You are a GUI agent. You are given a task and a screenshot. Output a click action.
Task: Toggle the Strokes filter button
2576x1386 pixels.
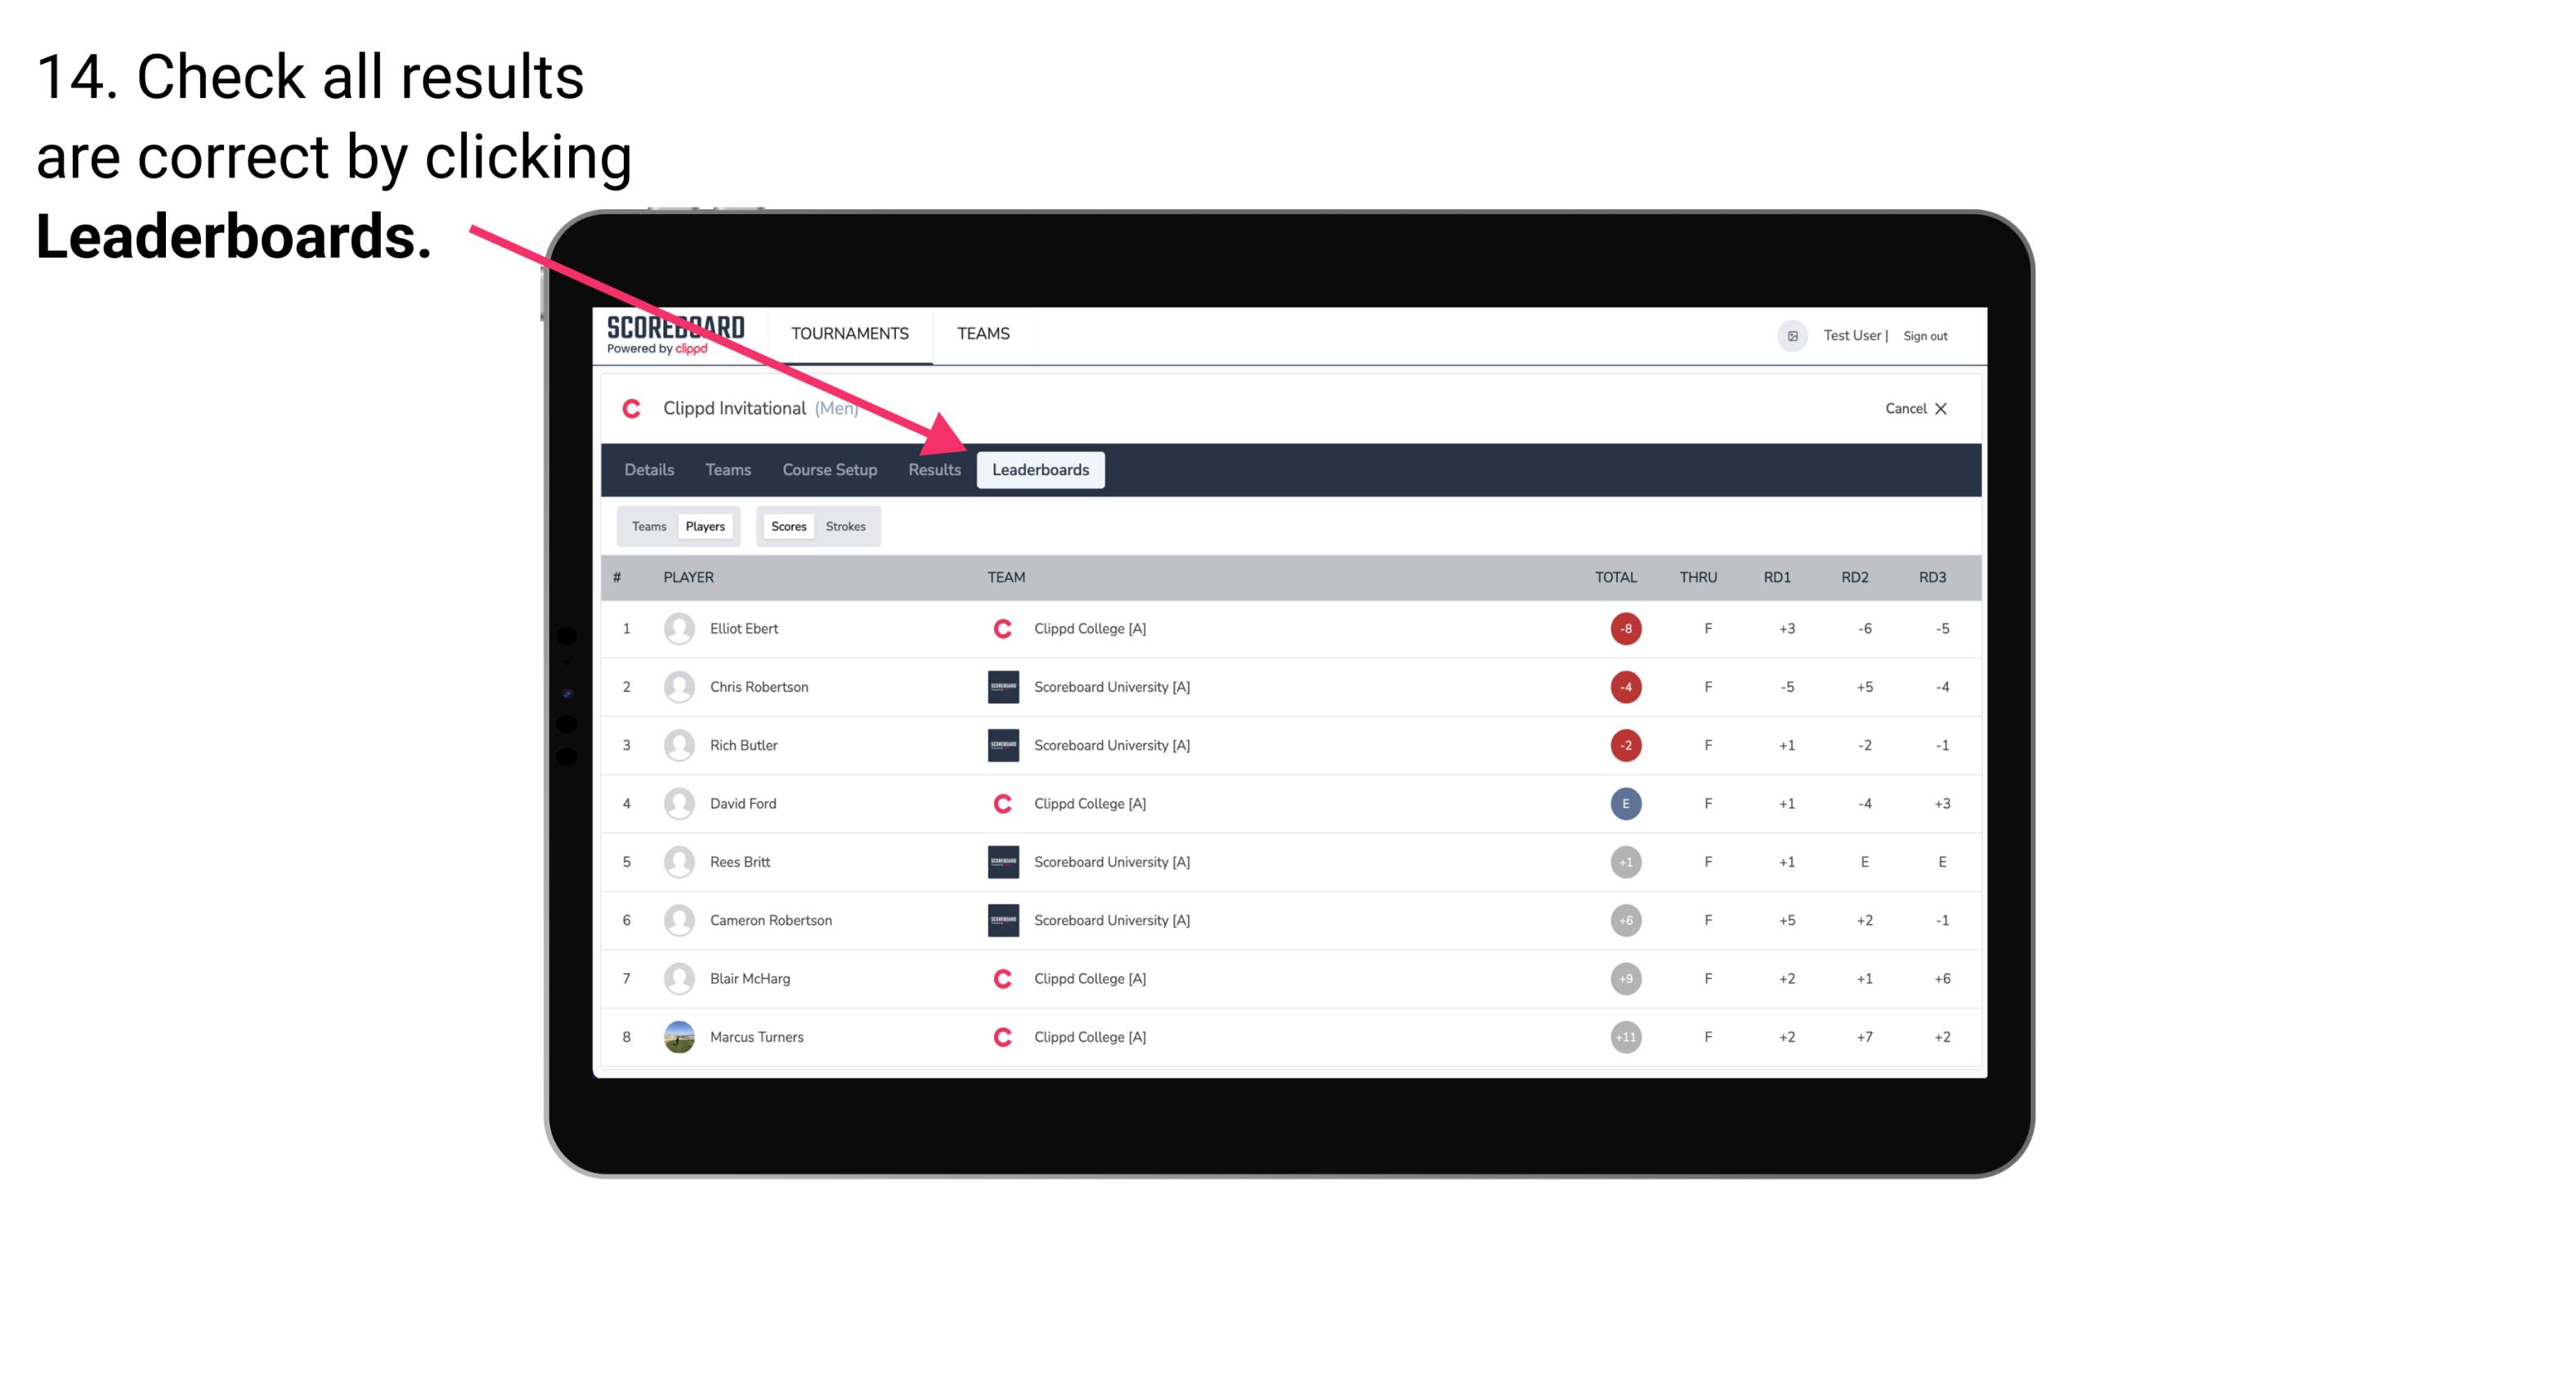click(846, 526)
